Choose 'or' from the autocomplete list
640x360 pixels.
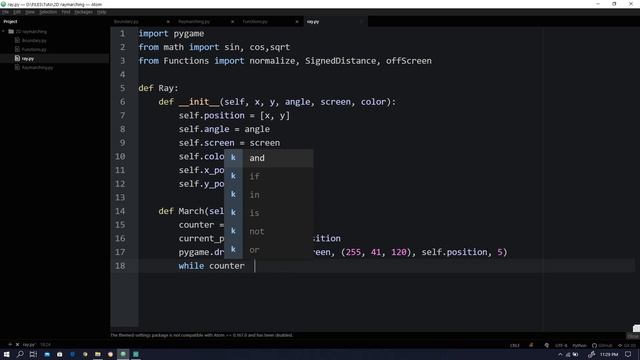(x=269, y=249)
